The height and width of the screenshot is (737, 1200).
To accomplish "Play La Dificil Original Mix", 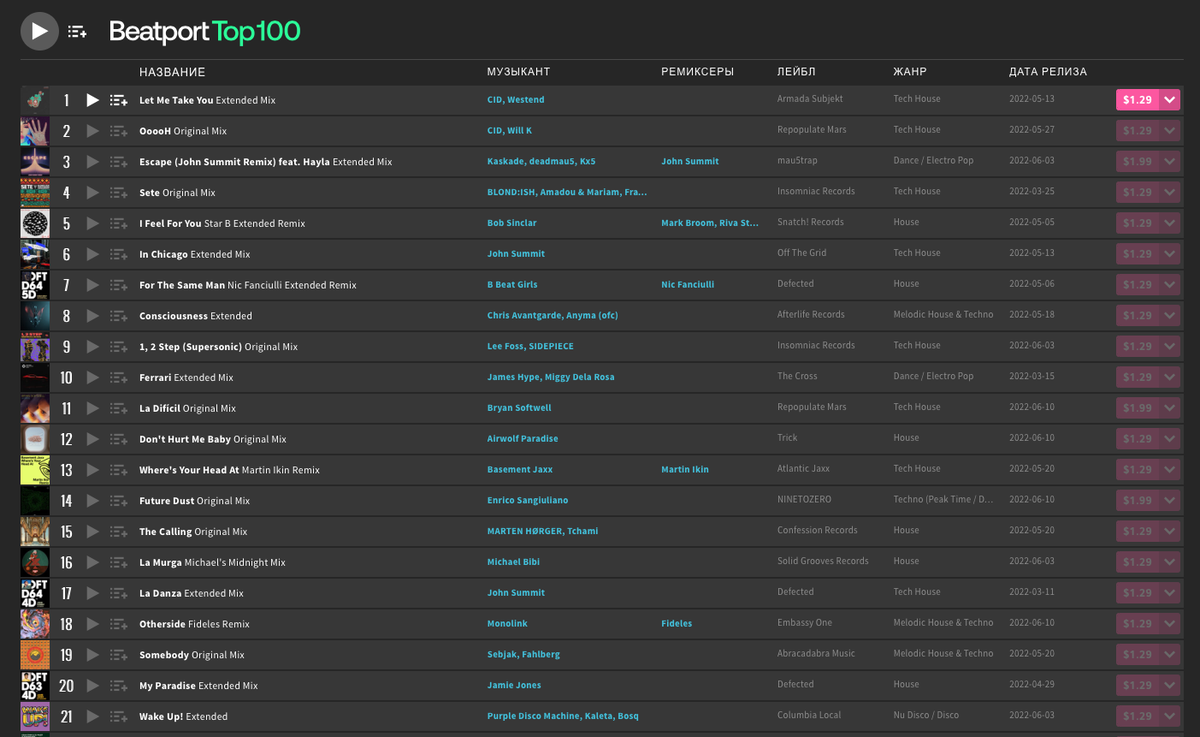I will tap(93, 409).
